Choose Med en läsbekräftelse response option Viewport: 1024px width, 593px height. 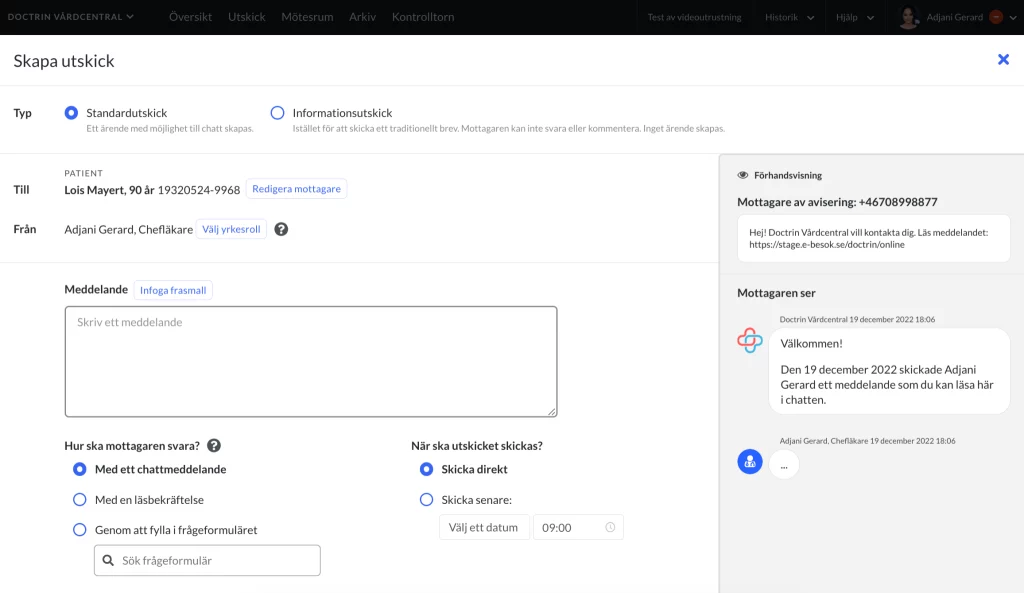pyautogui.click(x=80, y=500)
